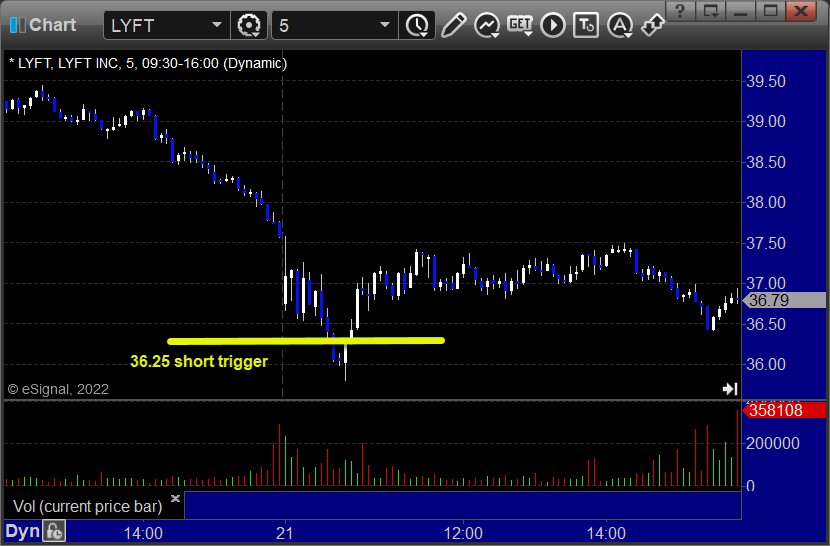Click the pop-out window button
Viewport: 830px width, 546px height.
pyautogui.click(x=710, y=11)
